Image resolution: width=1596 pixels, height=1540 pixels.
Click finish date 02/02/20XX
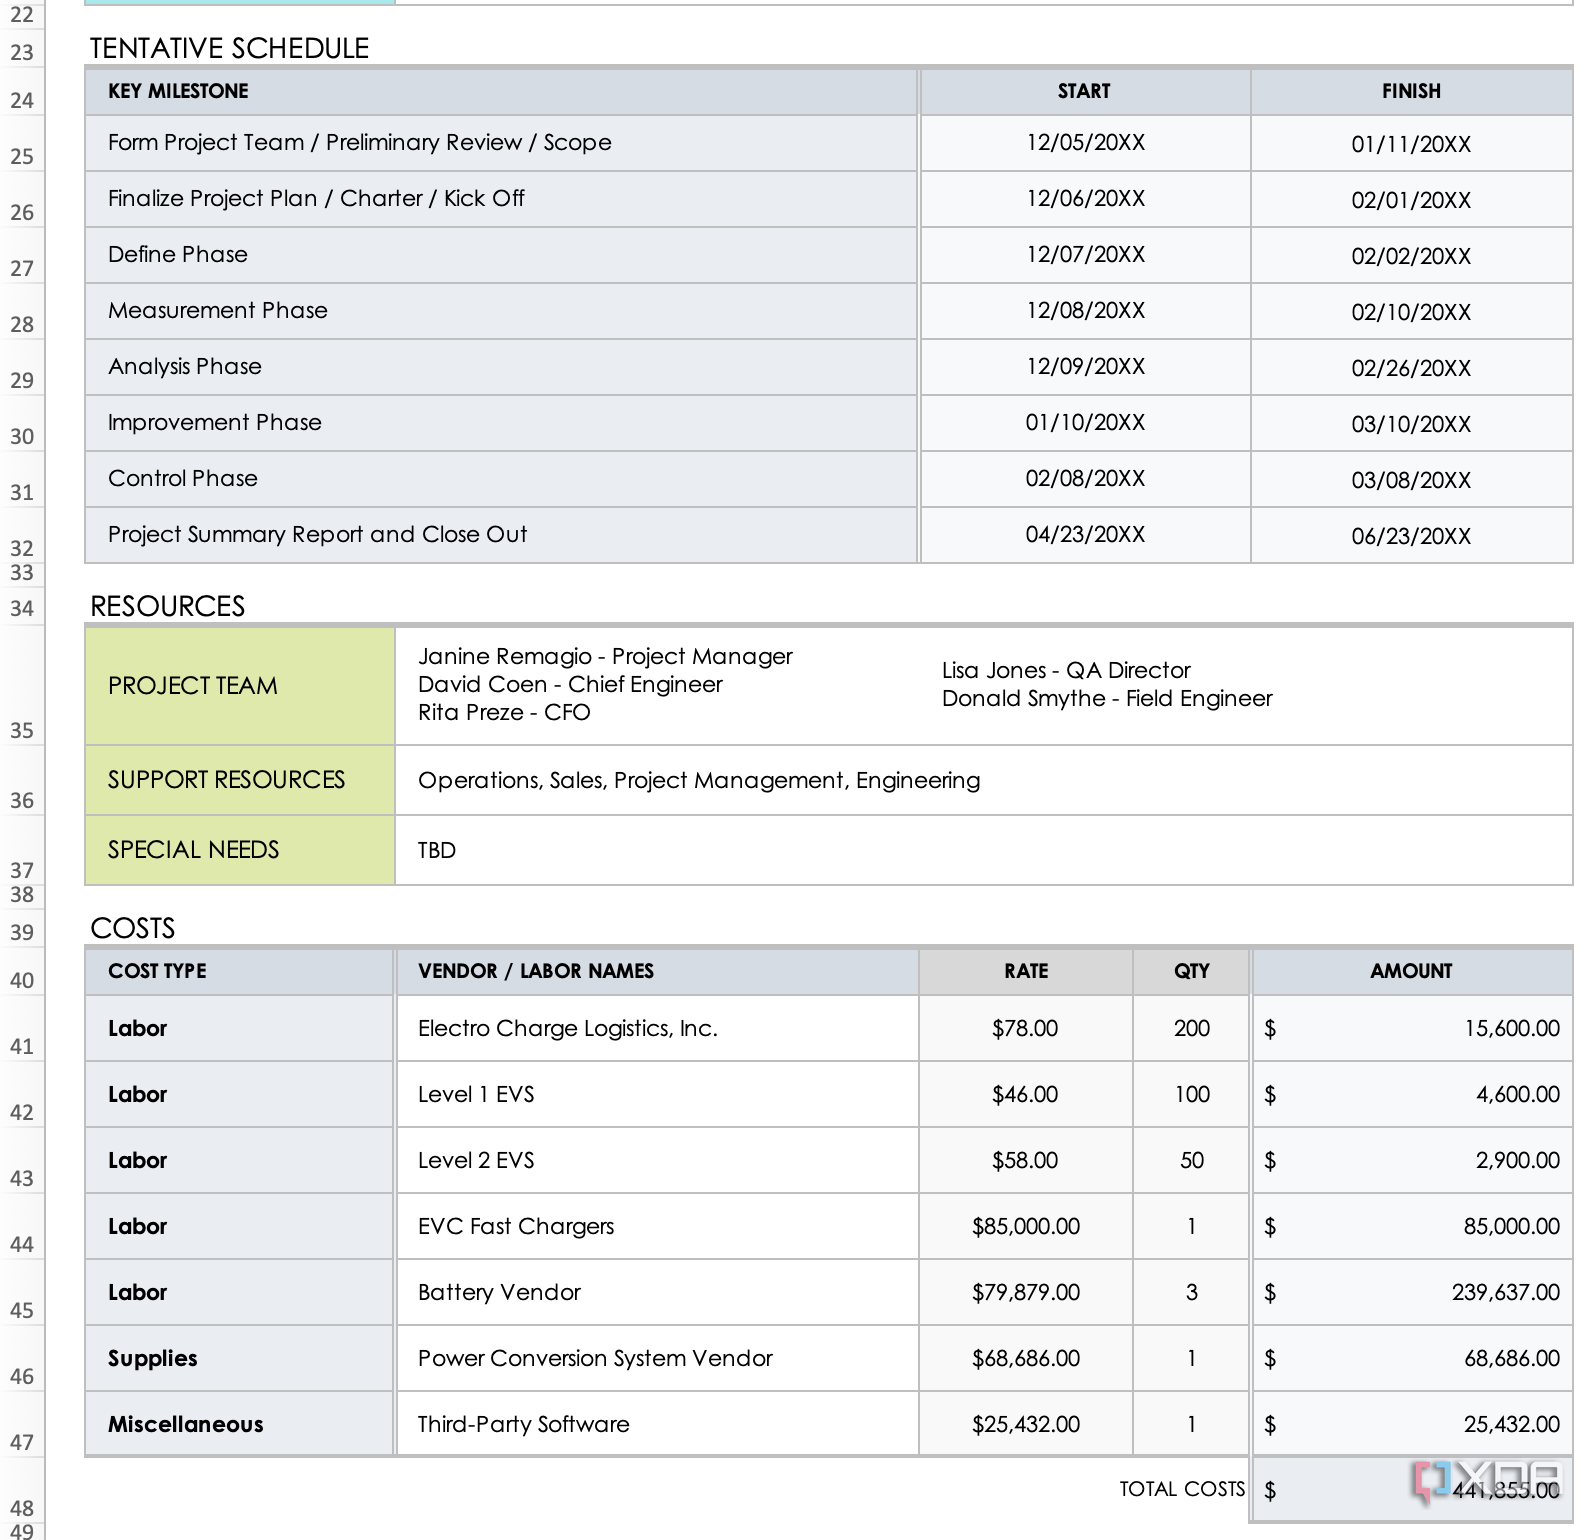coord(1412,256)
